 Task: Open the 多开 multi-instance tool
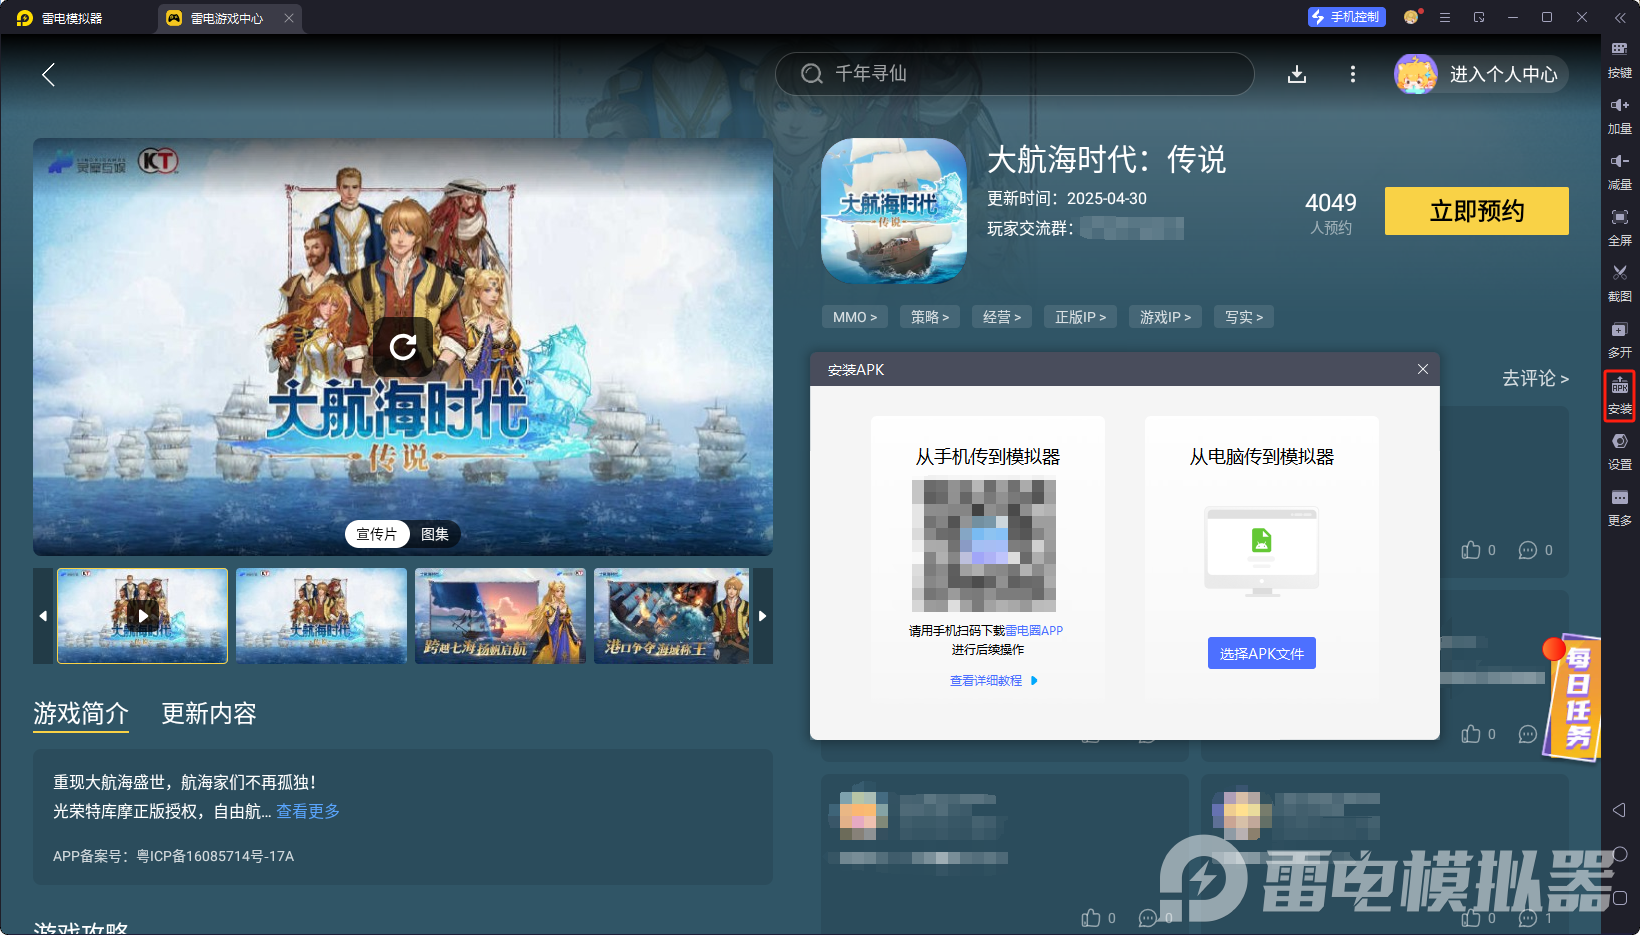click(1620, 339)
